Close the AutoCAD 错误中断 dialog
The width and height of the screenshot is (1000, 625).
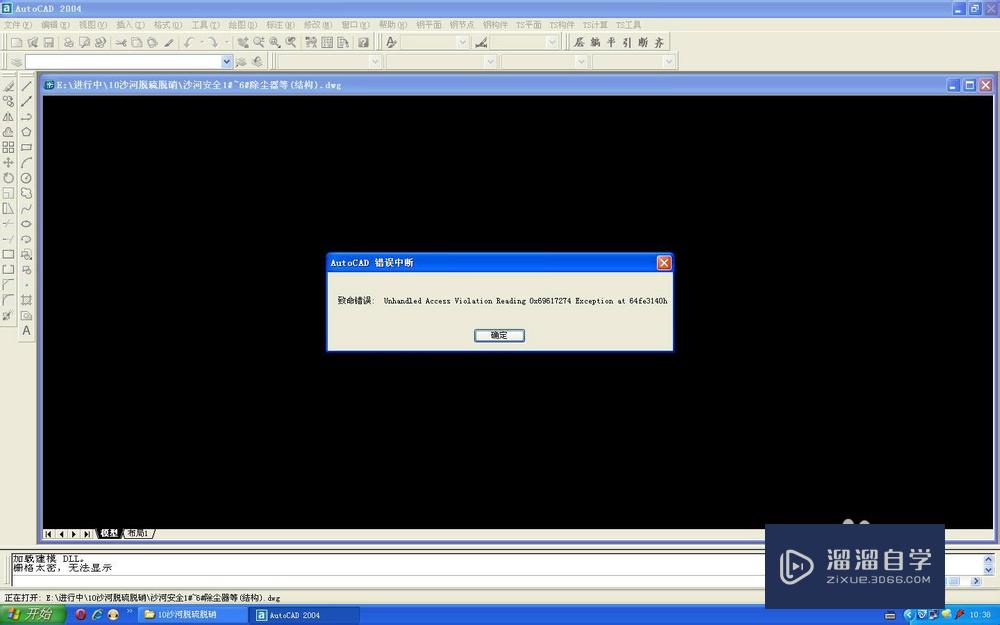click(x=664, y=263)
